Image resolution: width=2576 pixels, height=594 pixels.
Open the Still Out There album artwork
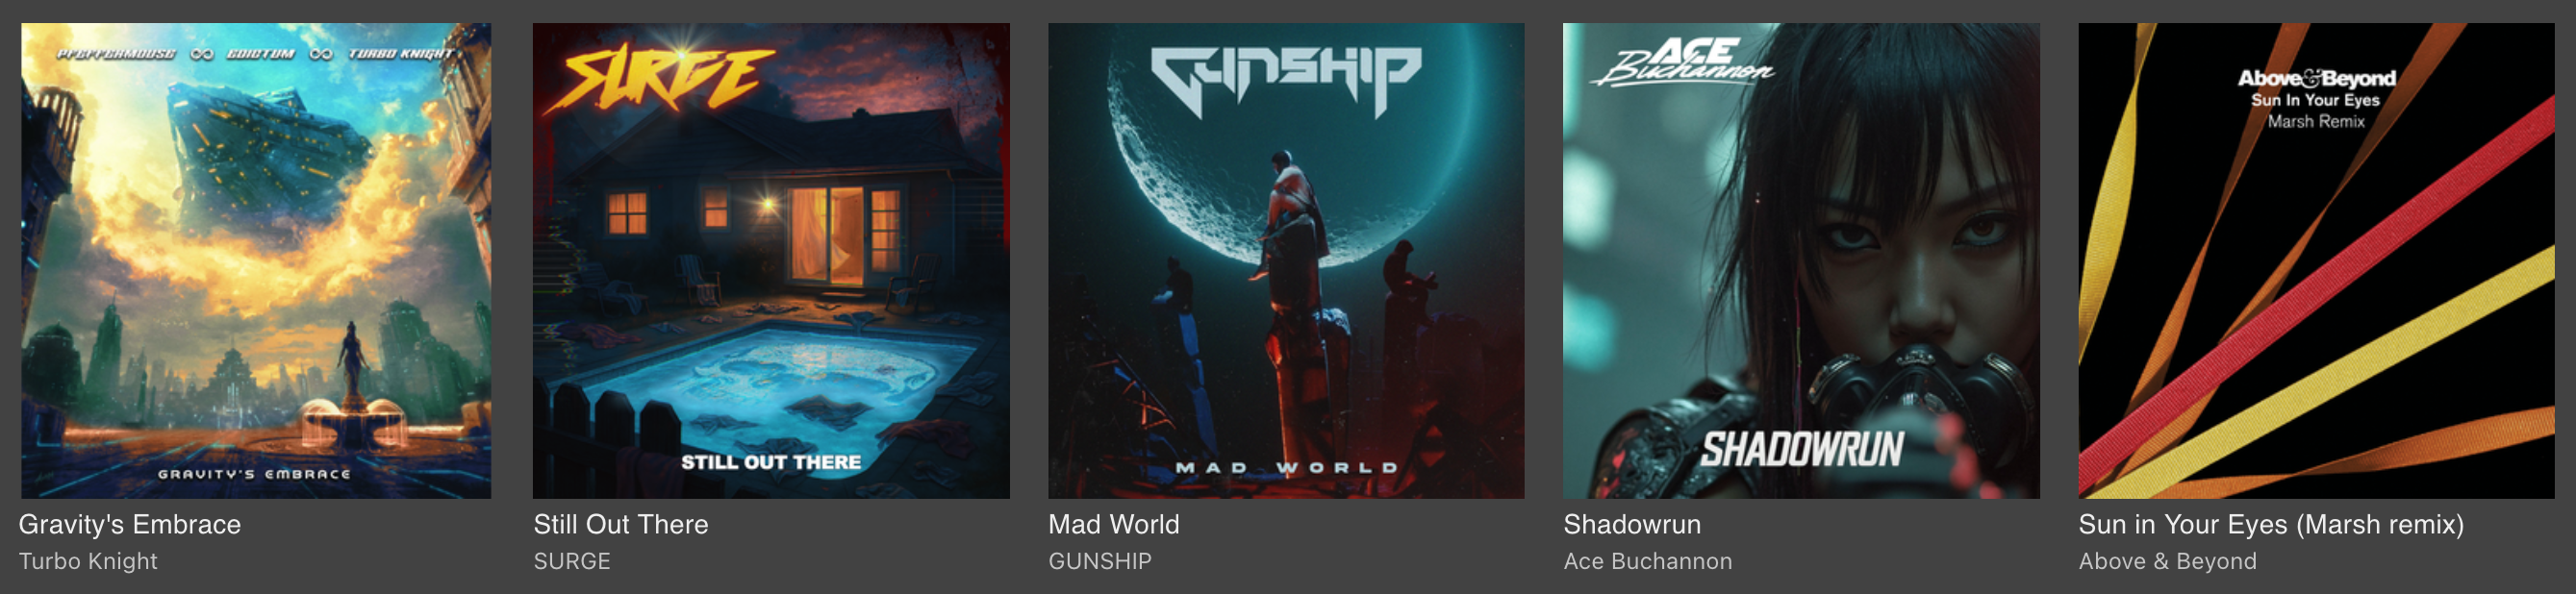pos(771,260)
